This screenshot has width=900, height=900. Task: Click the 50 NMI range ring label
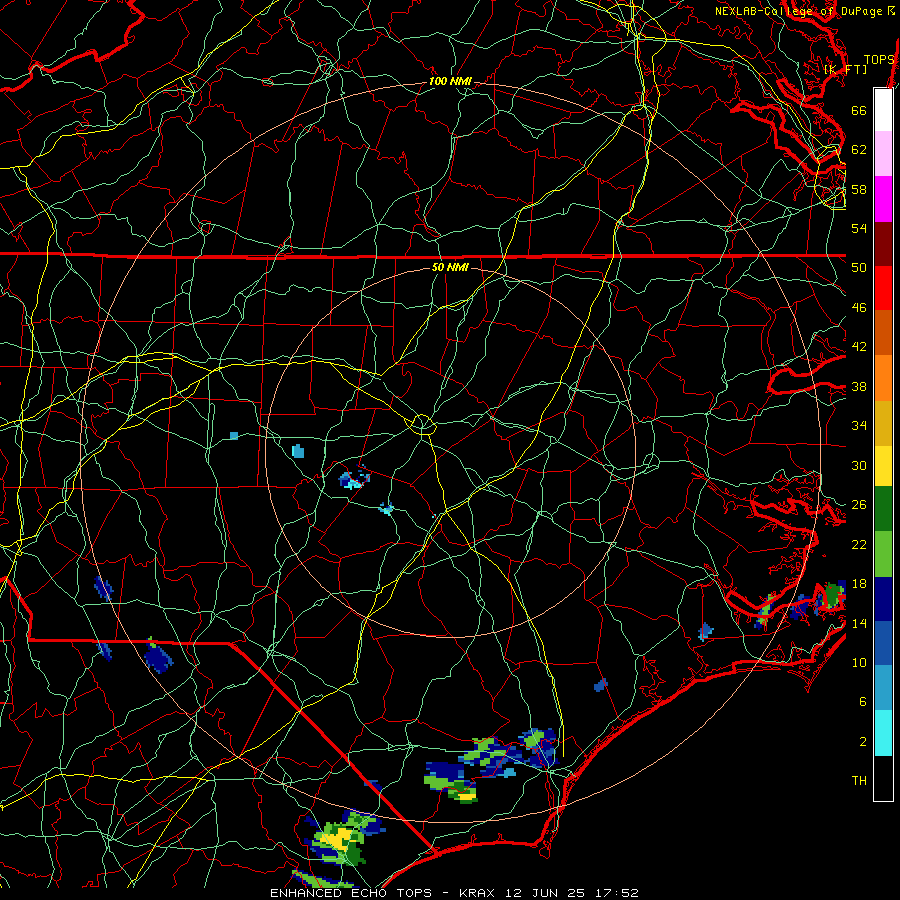pos(450,267)
